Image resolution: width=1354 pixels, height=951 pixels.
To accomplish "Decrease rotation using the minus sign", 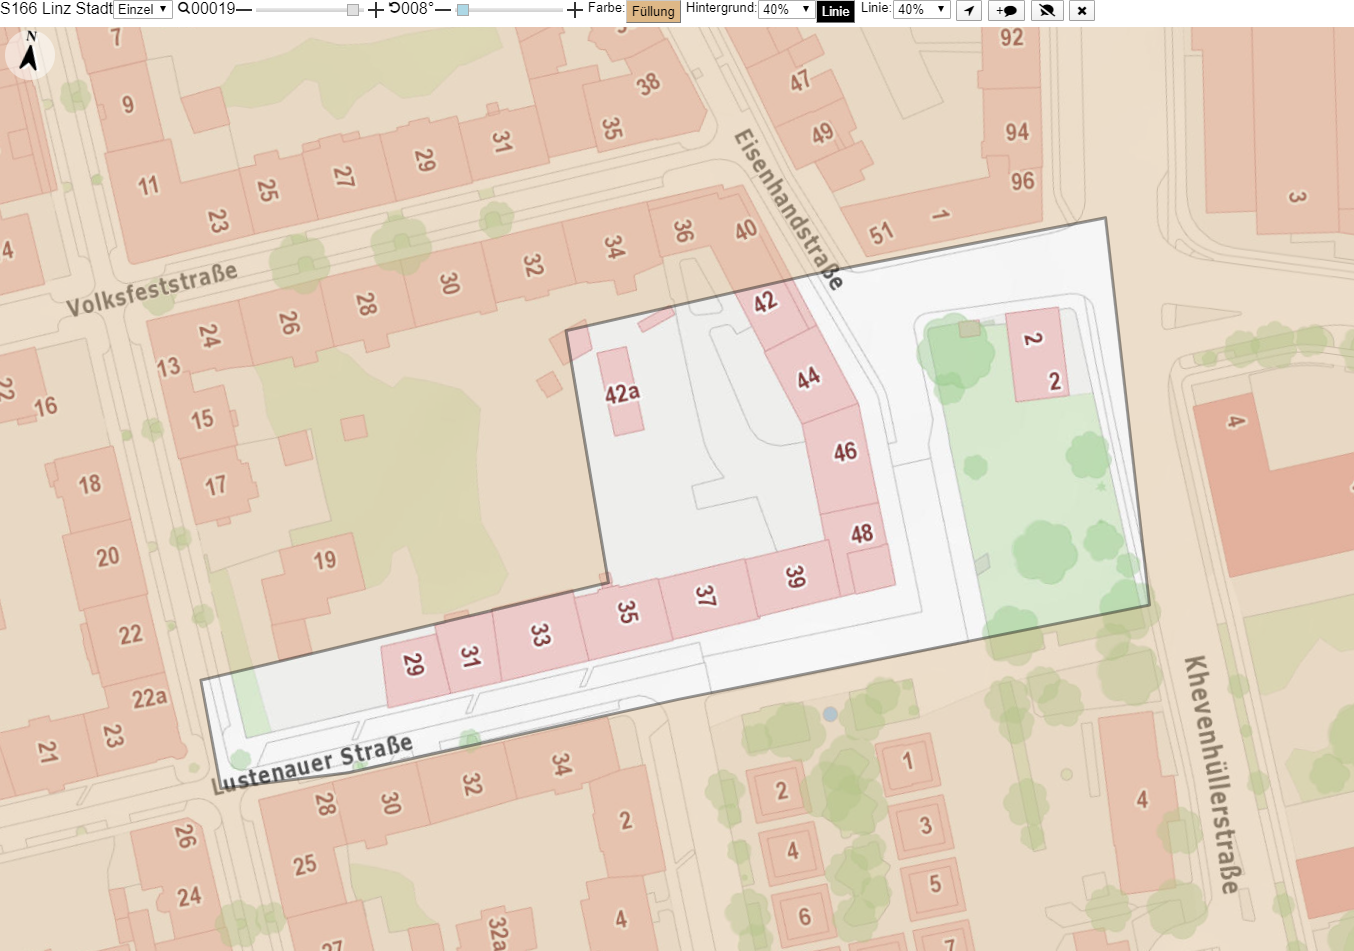I will point(443,10).
